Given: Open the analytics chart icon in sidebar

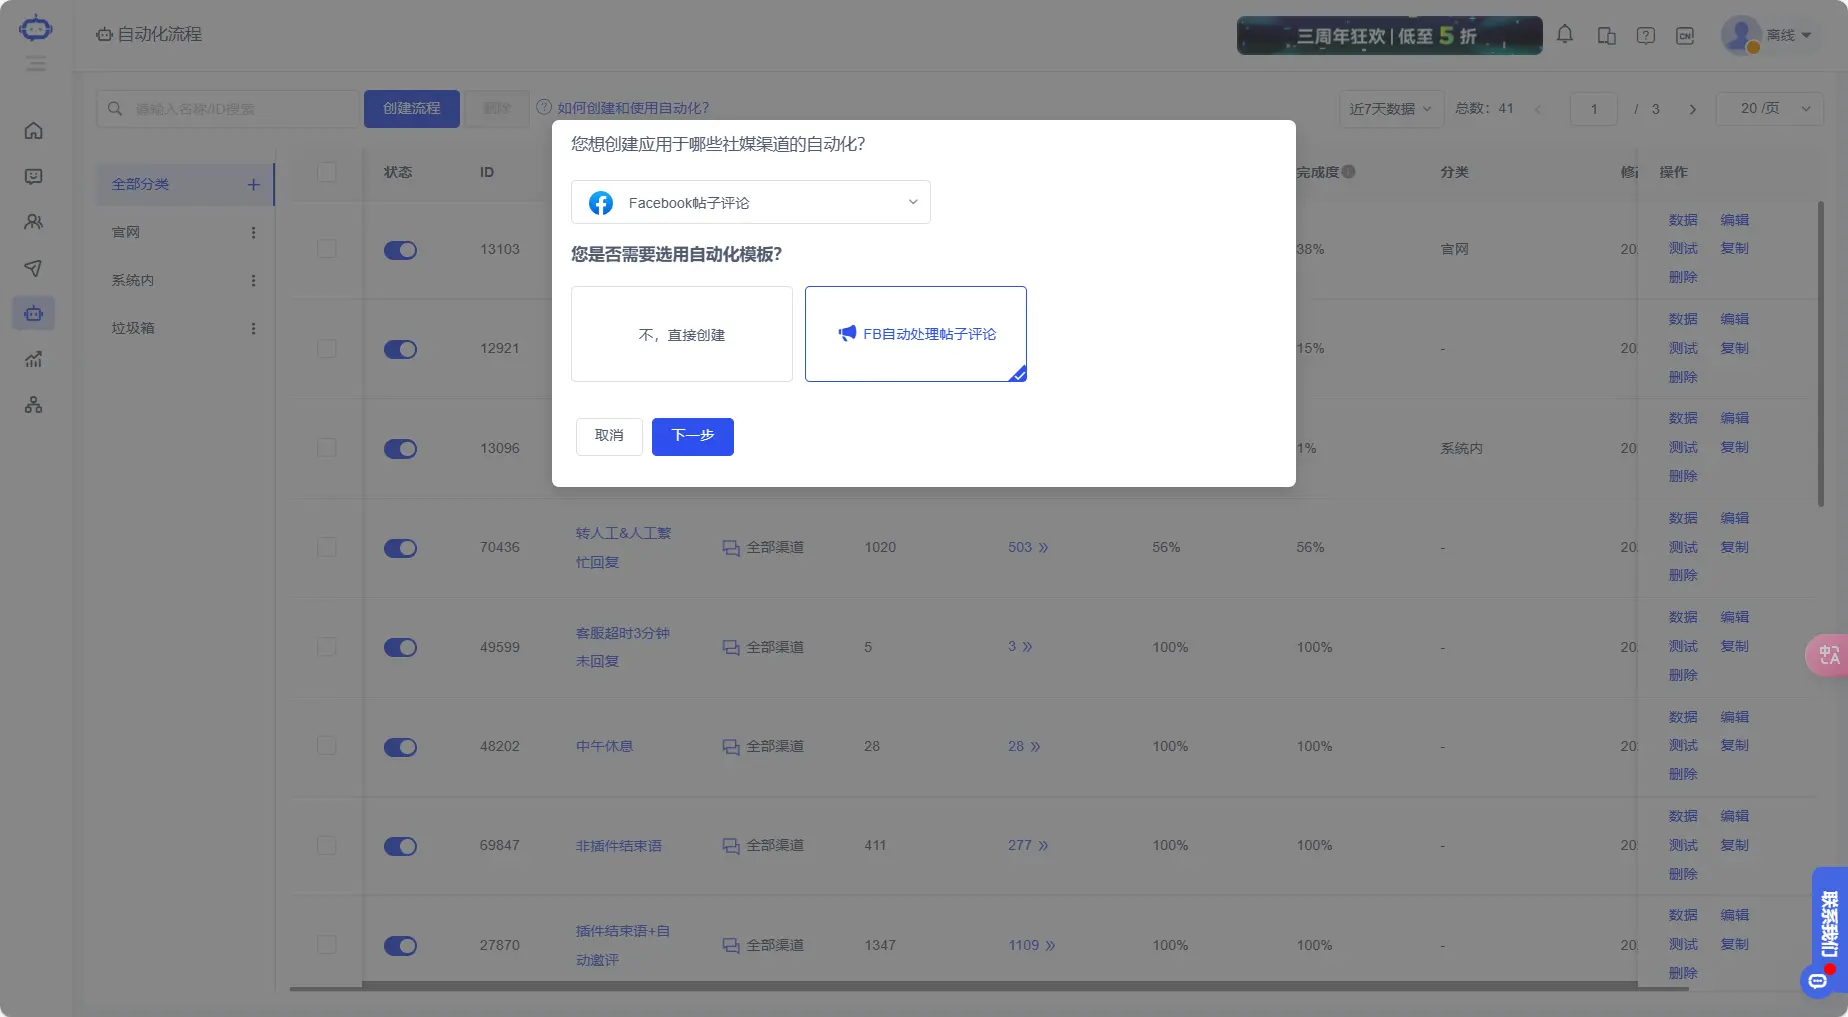Looking at the screenshot, I should (x=34, y=359).
